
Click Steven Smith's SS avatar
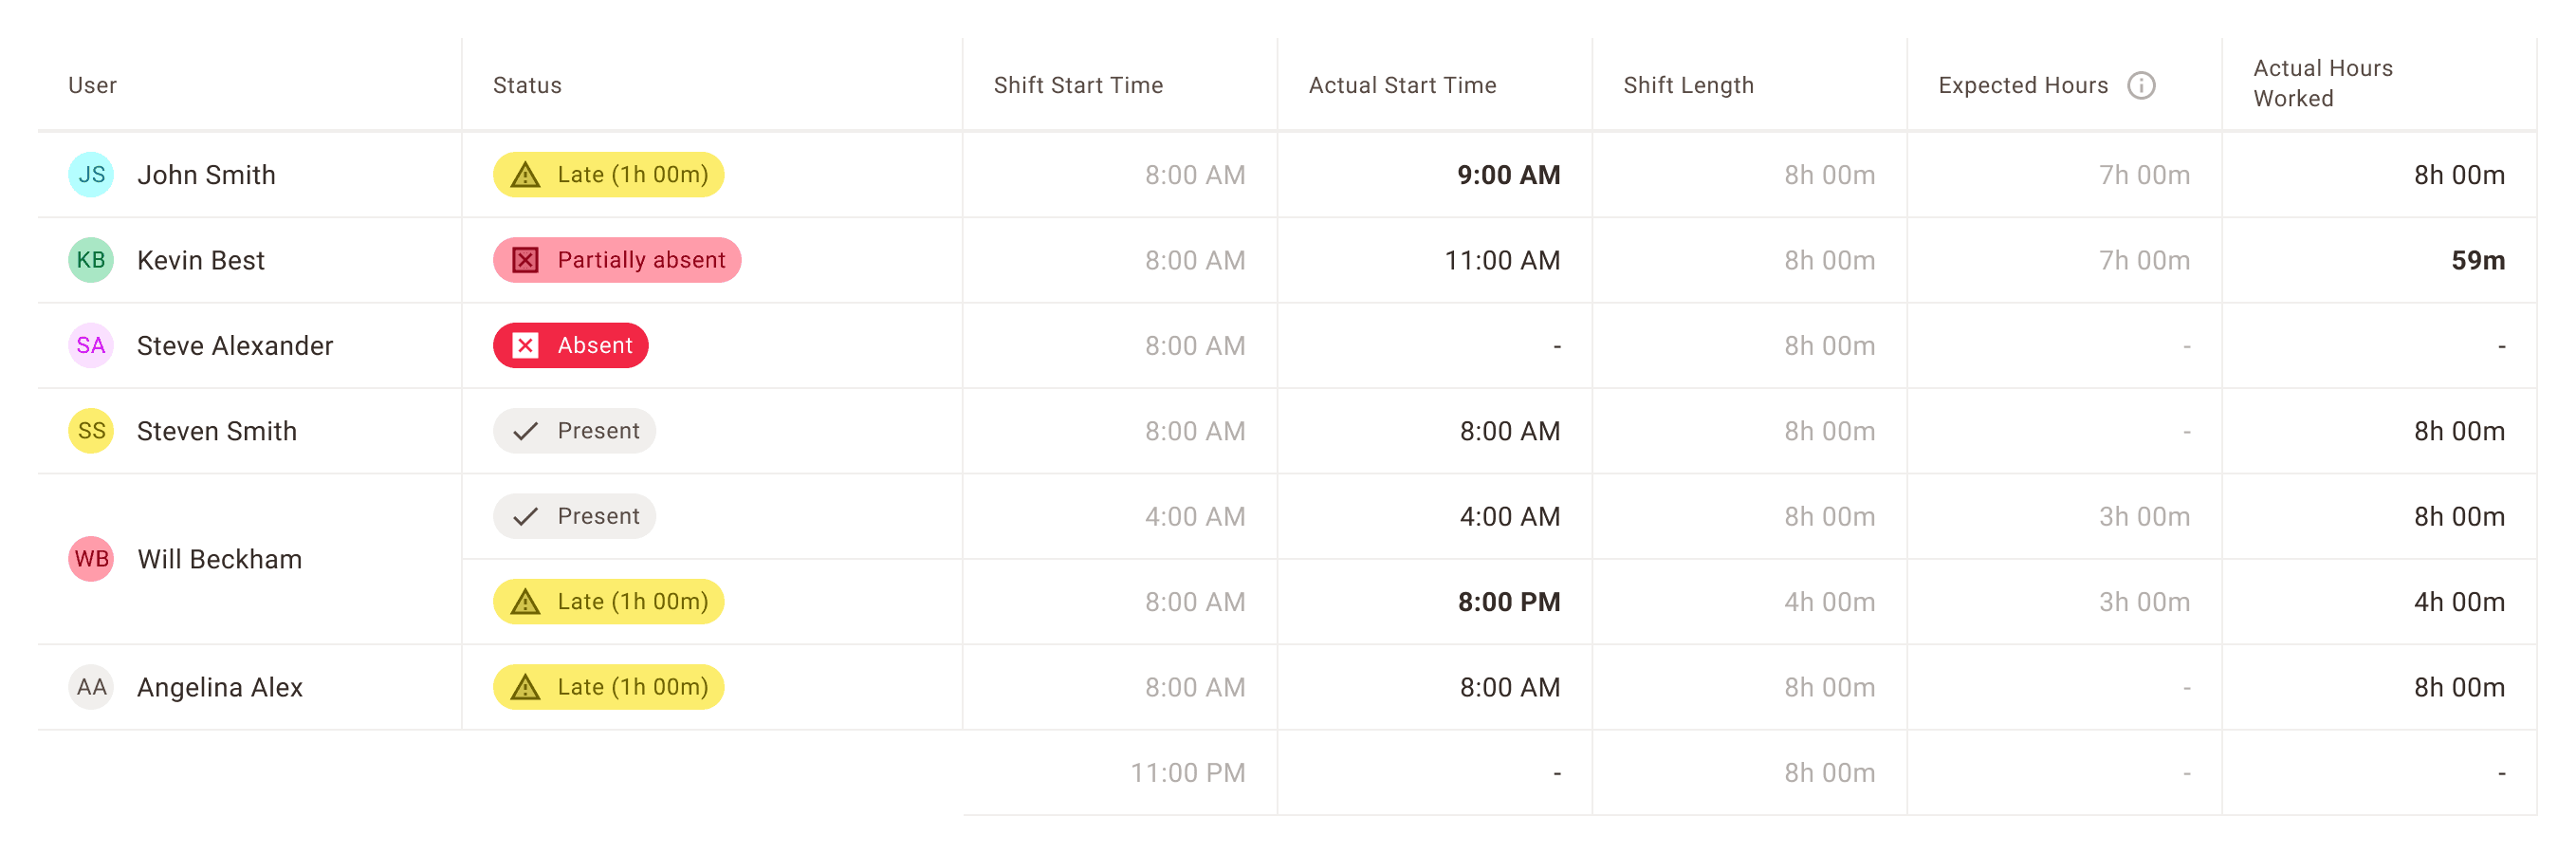click(91, 431)
